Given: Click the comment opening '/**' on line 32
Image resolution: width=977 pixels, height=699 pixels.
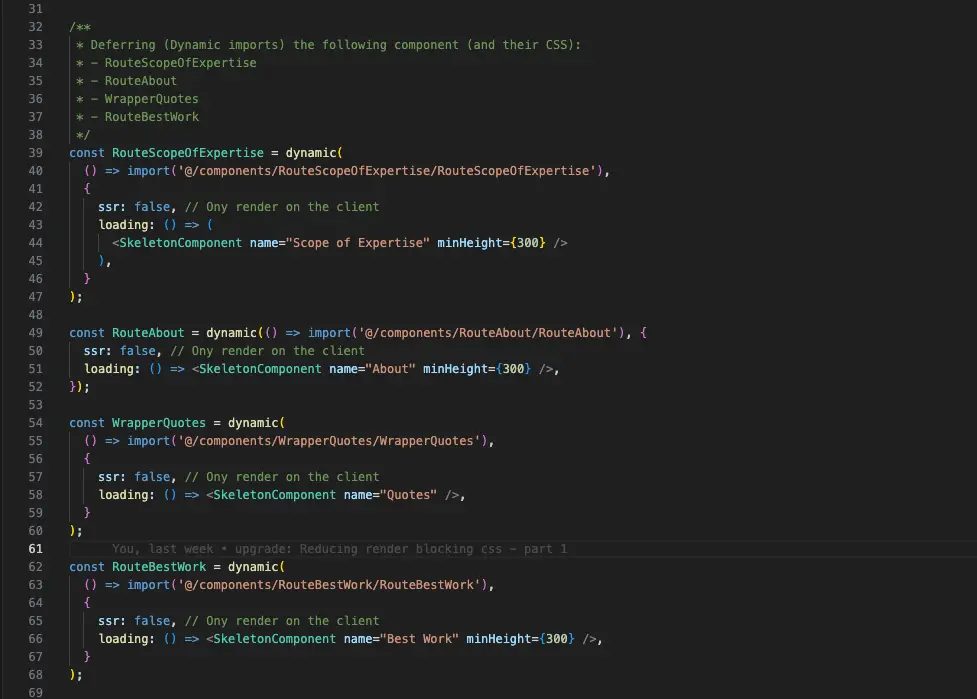Looking at the screenshot, I should (x=80, y=27).
